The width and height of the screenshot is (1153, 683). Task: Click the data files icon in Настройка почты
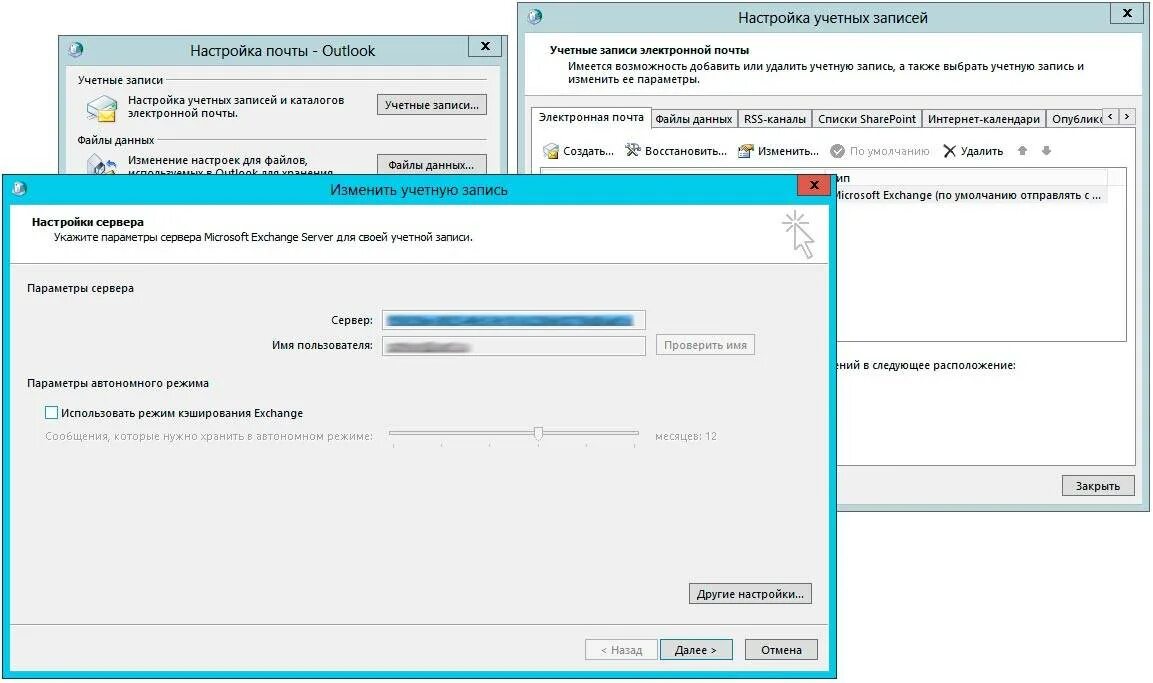(101, 165)
